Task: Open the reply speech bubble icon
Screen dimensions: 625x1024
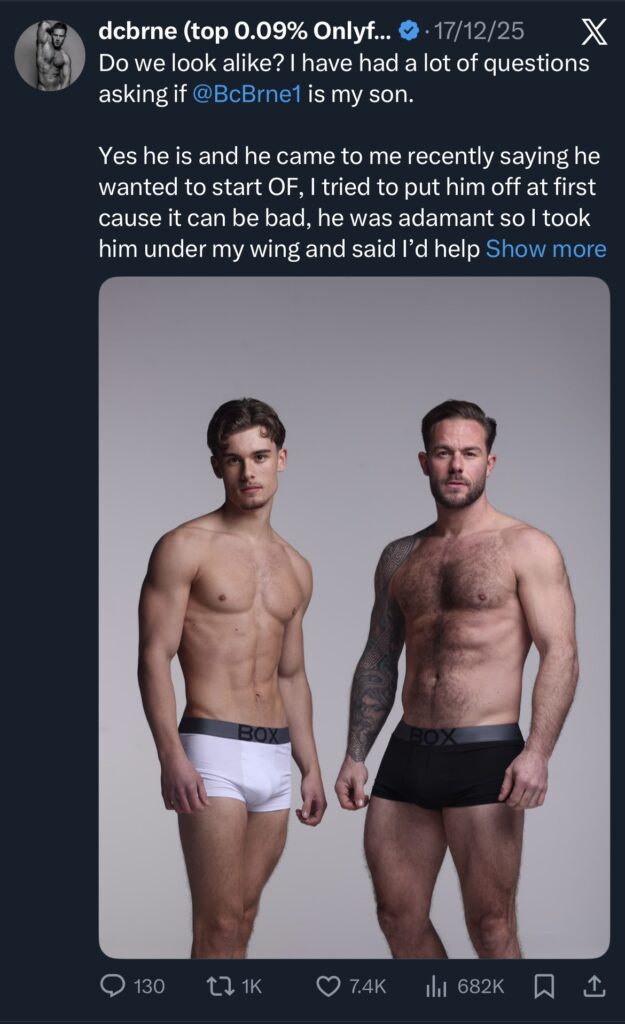Action: 112,986
